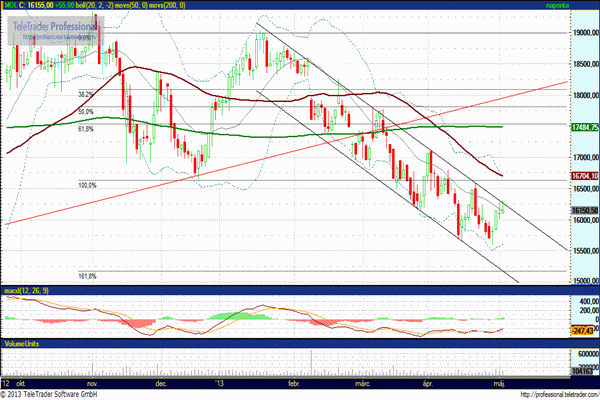The width and height of the screenshot is (600, 400).
Task: Click the febr. label on date axis
Action: [294, 382]
